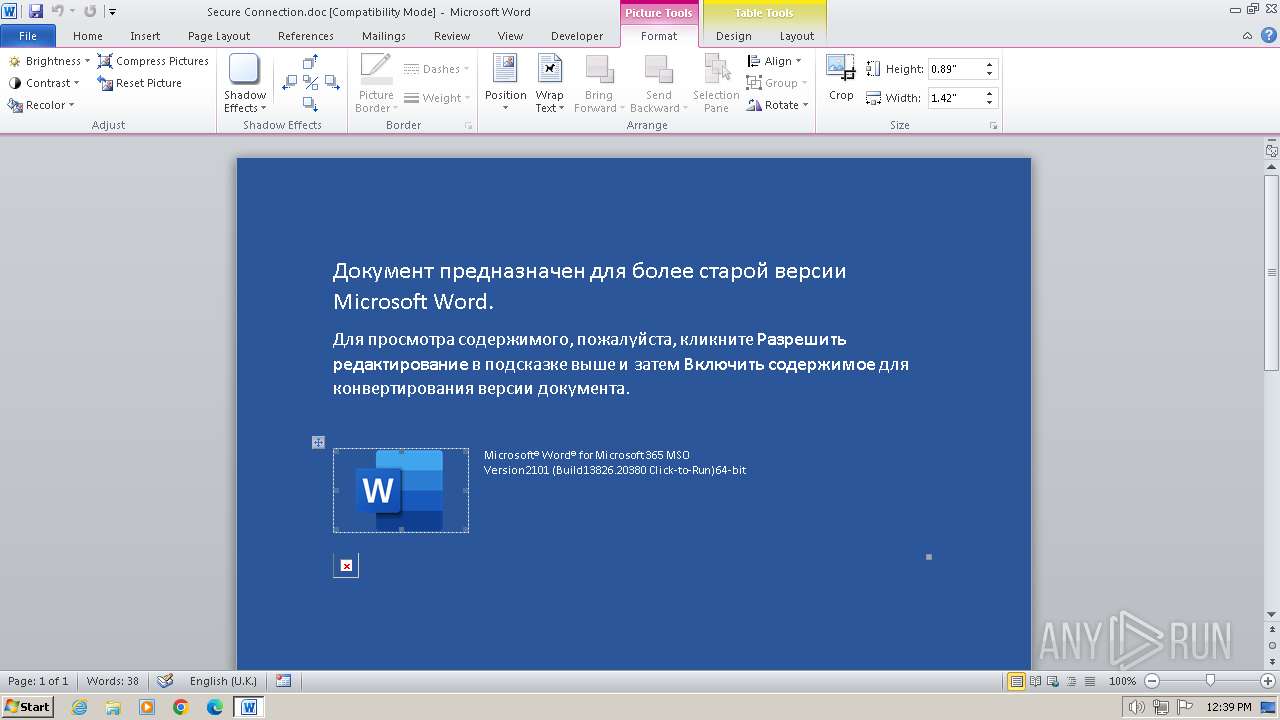The image size is (1280, 720).
Task: Open the Windows Start menu
Action: 28,707
